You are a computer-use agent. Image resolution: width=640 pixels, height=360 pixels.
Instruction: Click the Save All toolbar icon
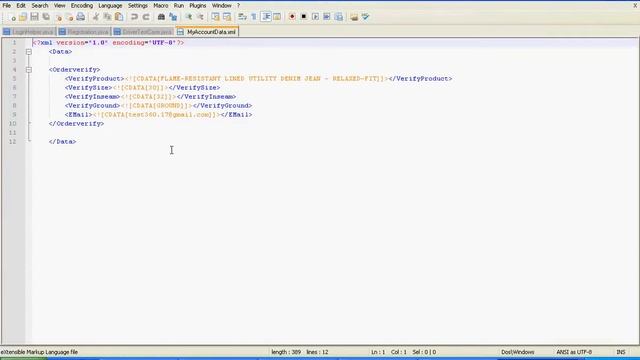(46, 17)
